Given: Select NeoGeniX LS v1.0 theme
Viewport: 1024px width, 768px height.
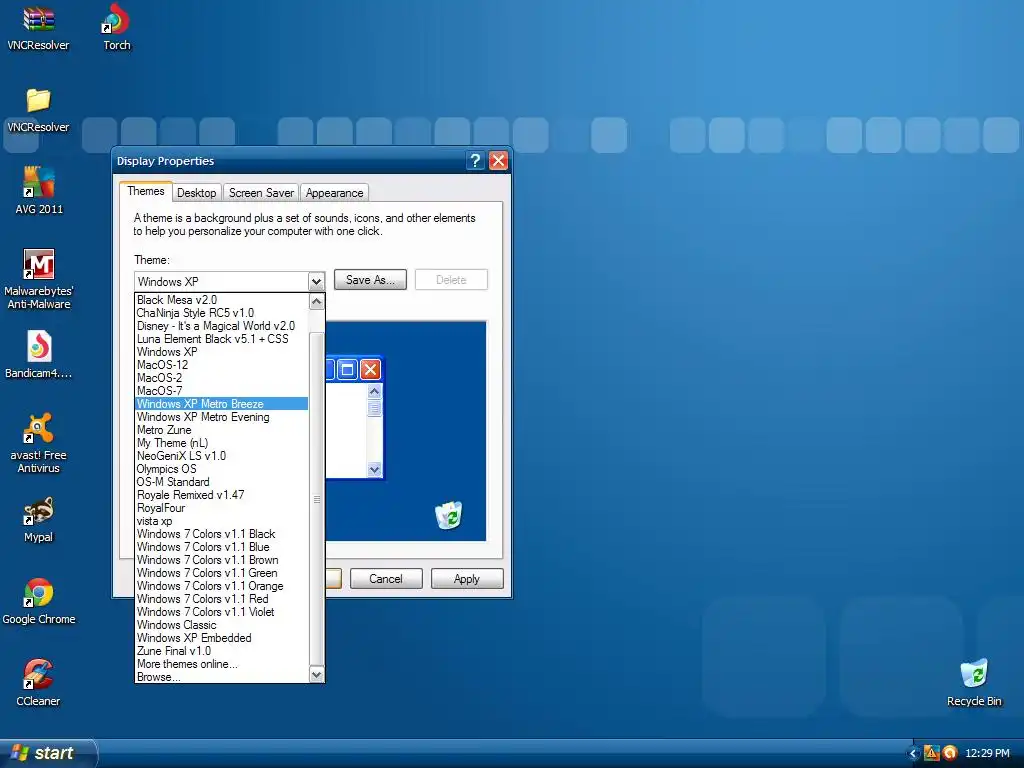Looking at the screenshot, I should (221, 456).
